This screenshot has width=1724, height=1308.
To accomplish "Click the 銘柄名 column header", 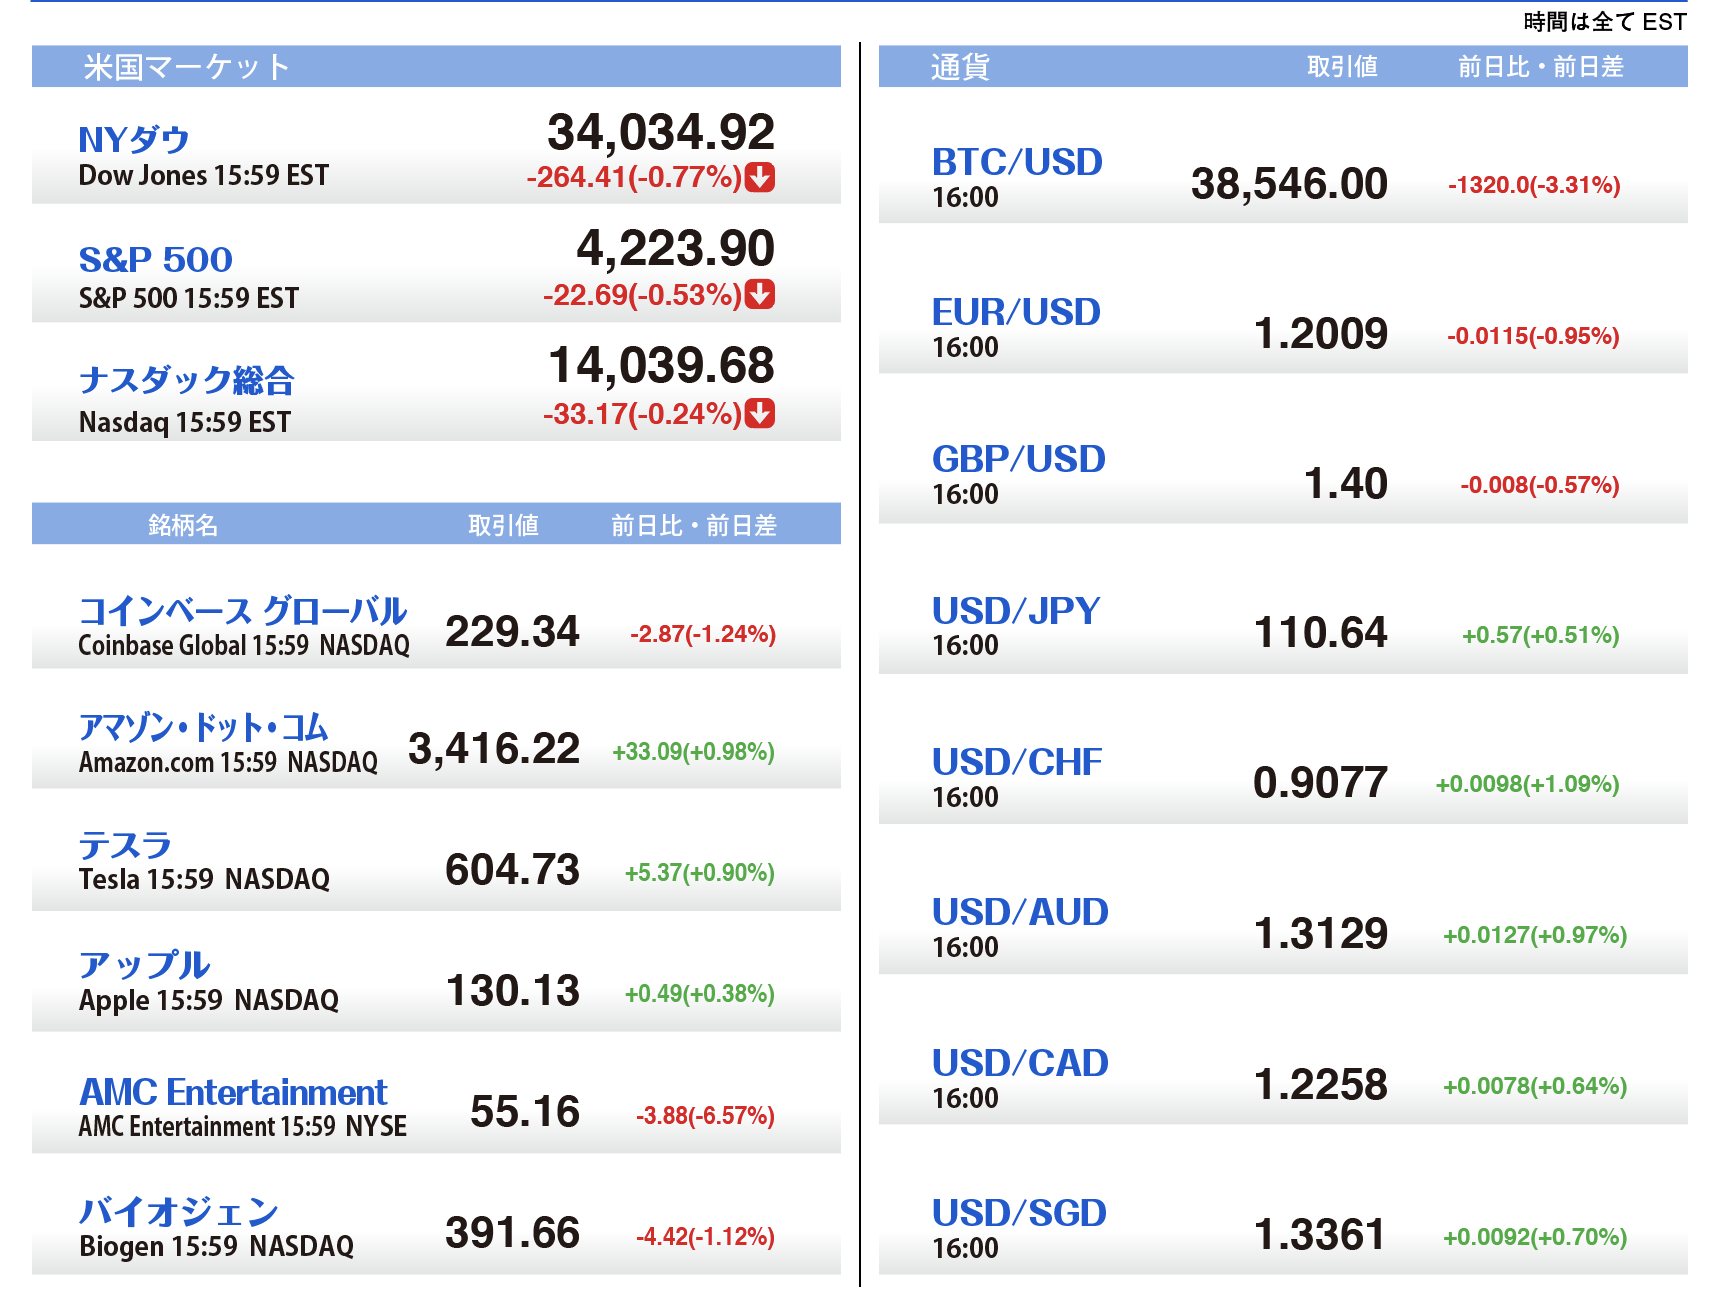I will (x=183, y=525).
